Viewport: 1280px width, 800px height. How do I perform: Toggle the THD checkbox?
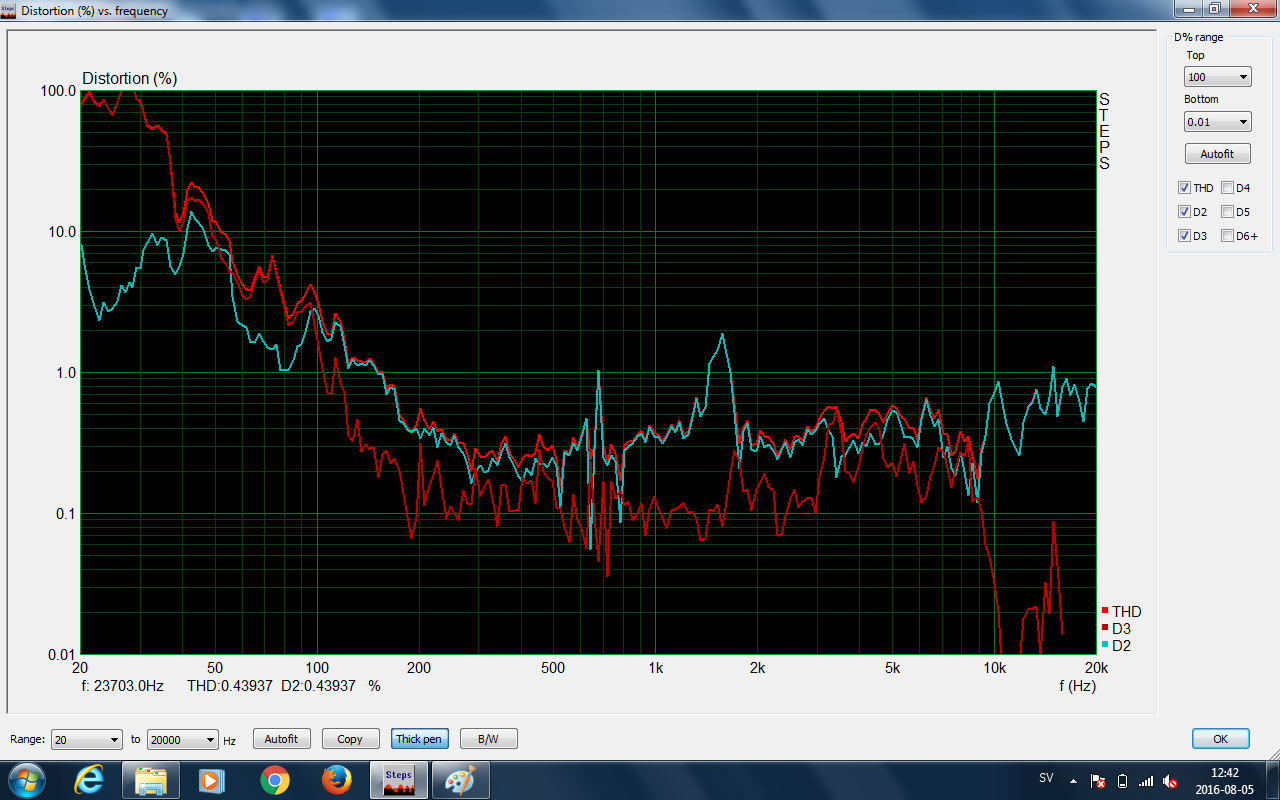pos(1185,188)
